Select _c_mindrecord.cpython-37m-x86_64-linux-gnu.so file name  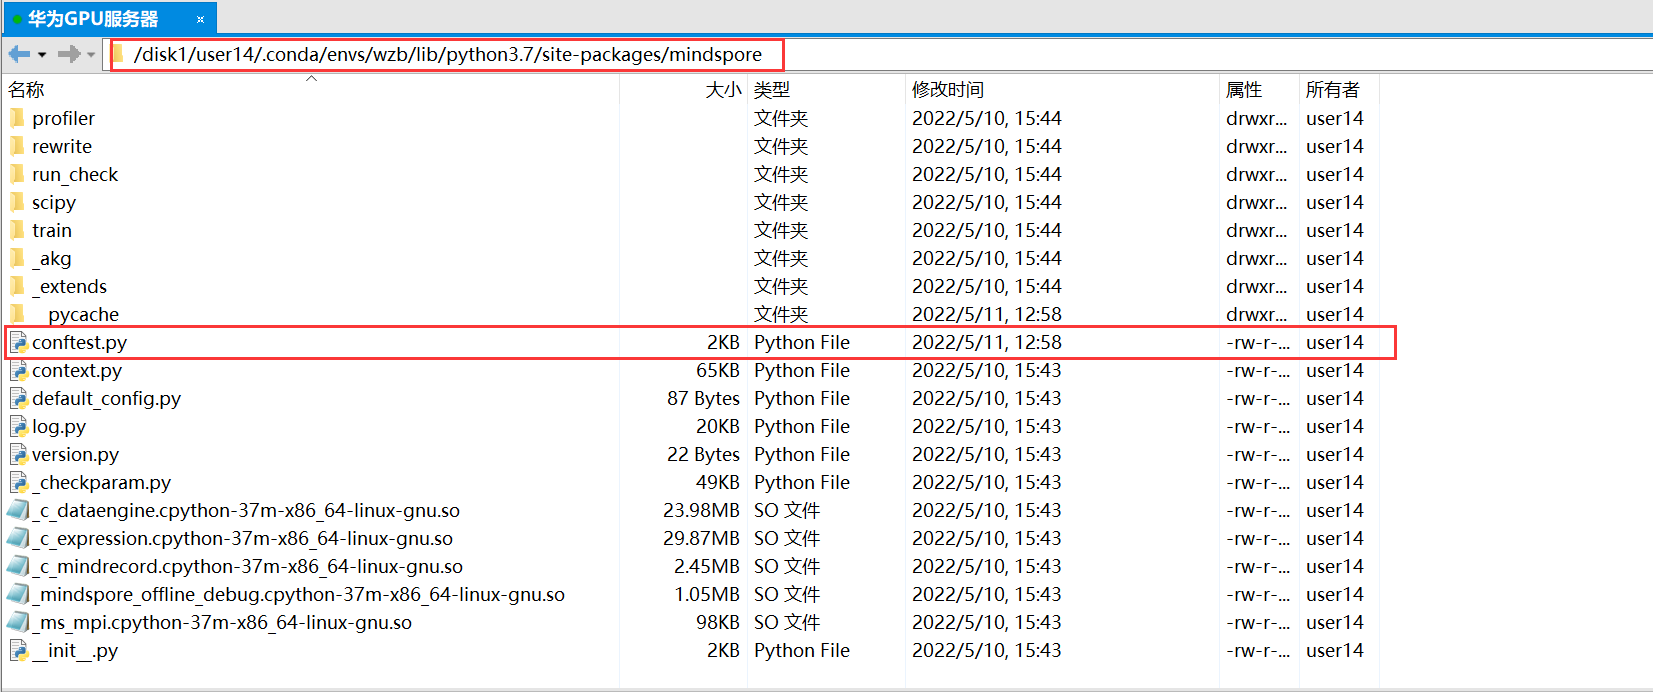pos(248,566)
